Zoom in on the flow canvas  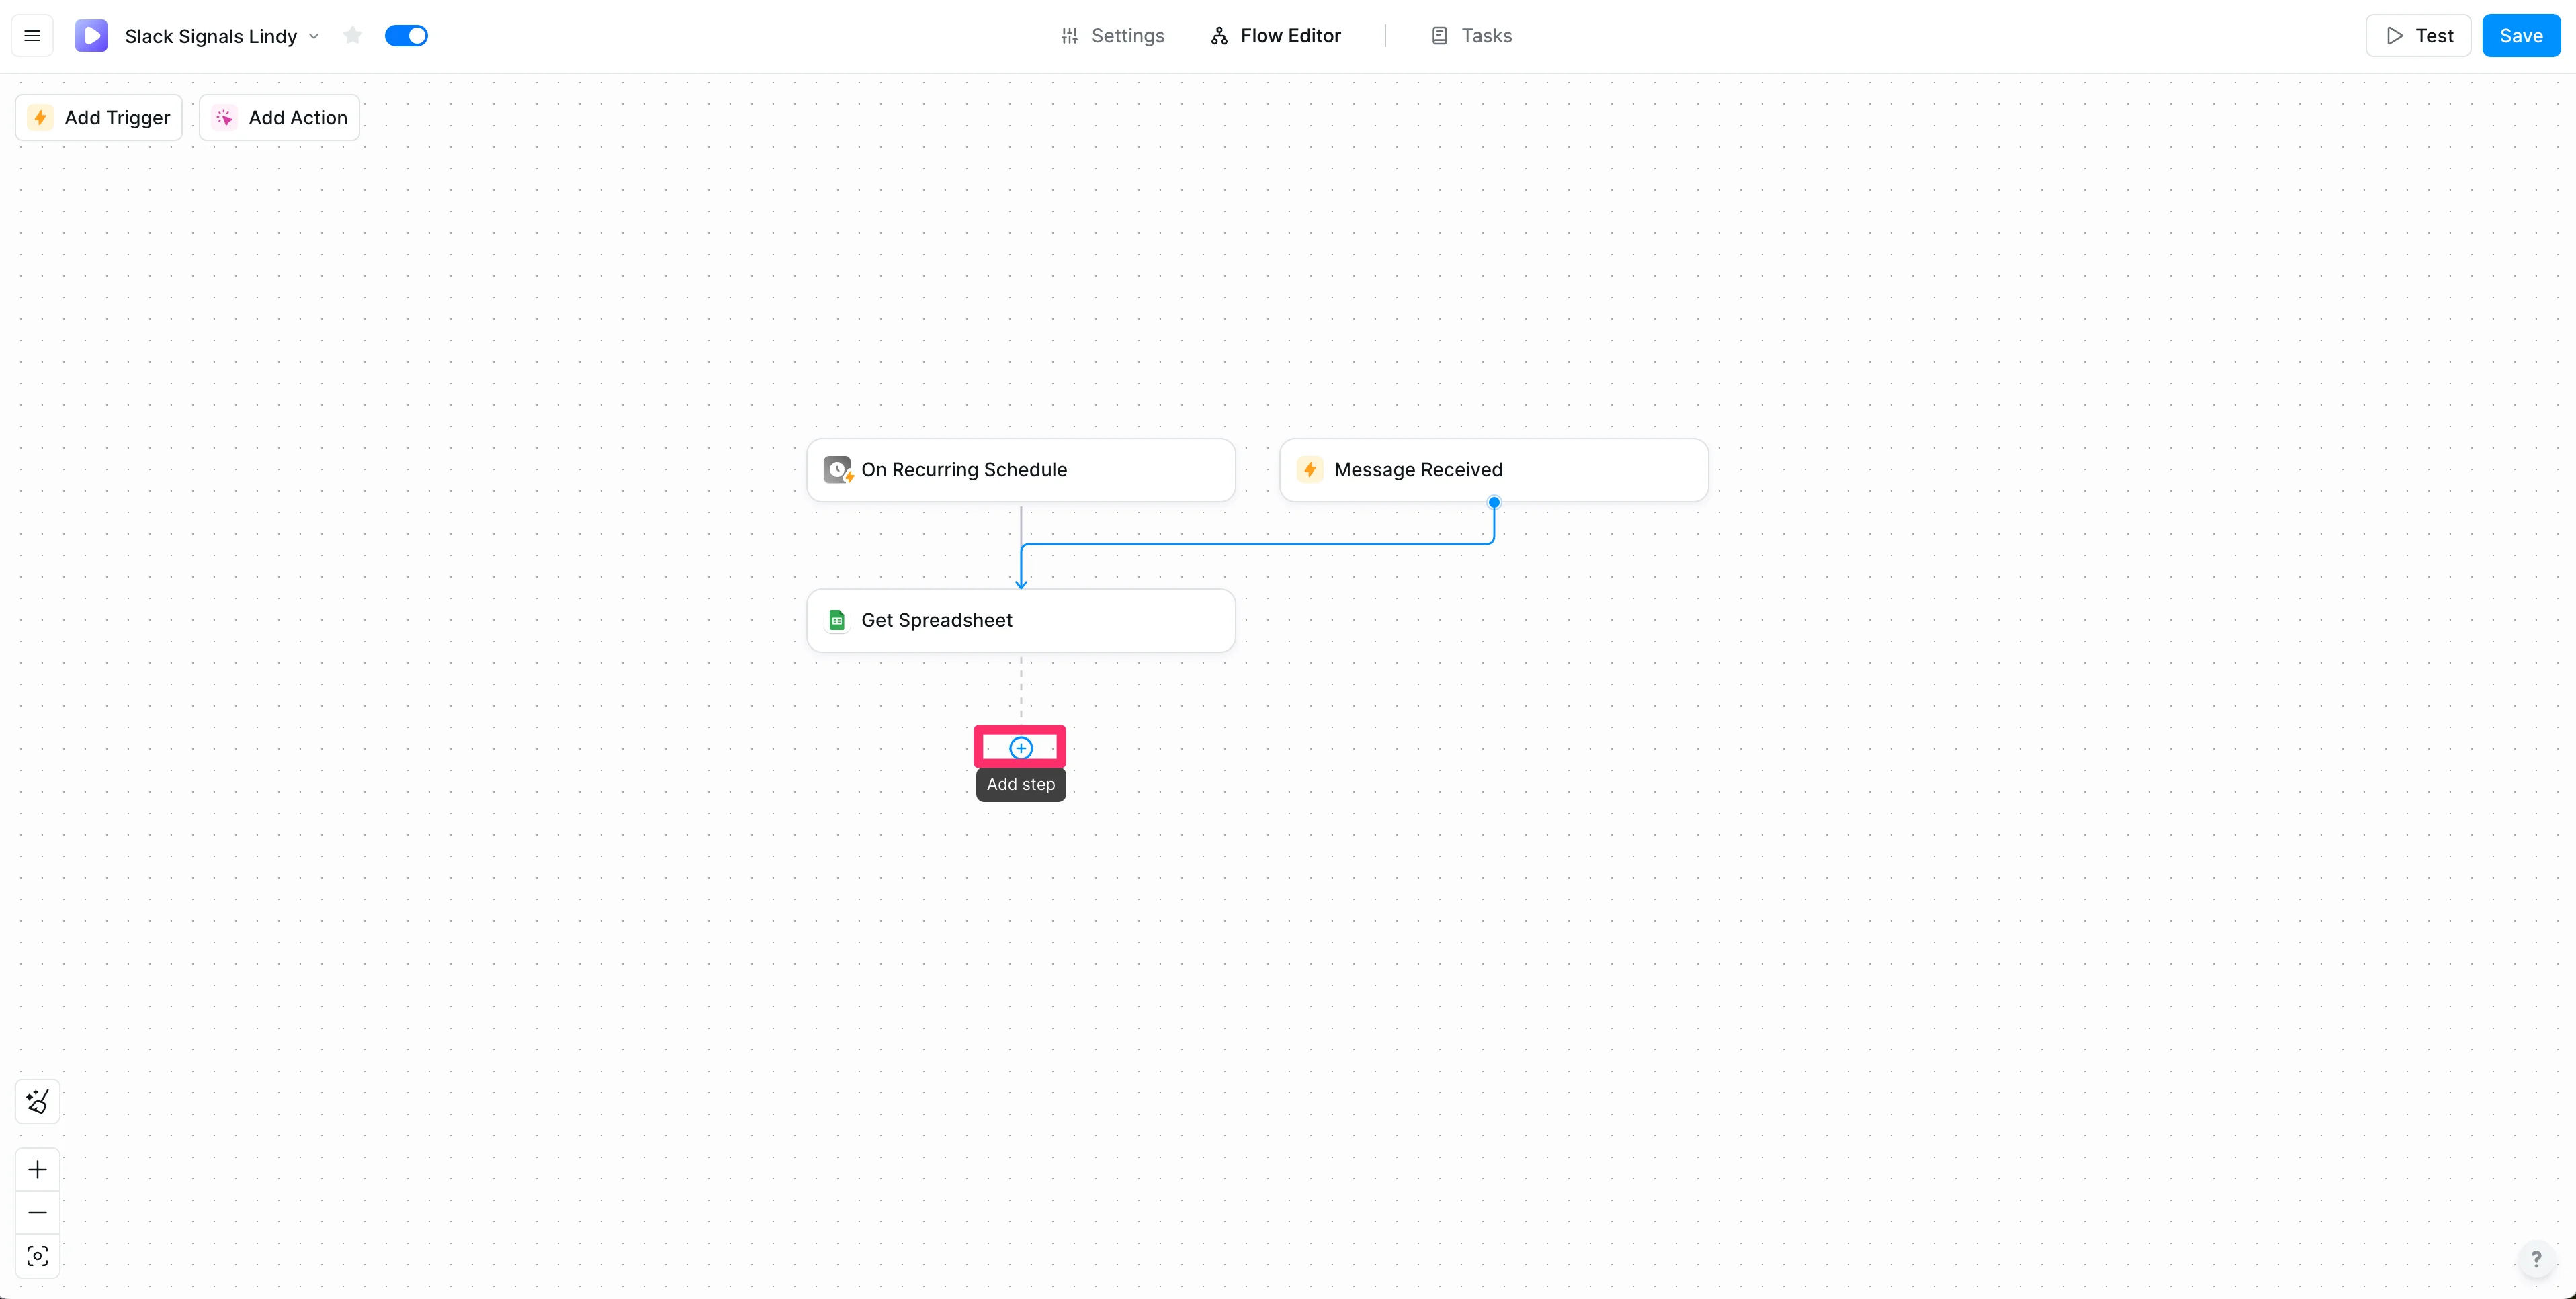(x=38, y=1169)
